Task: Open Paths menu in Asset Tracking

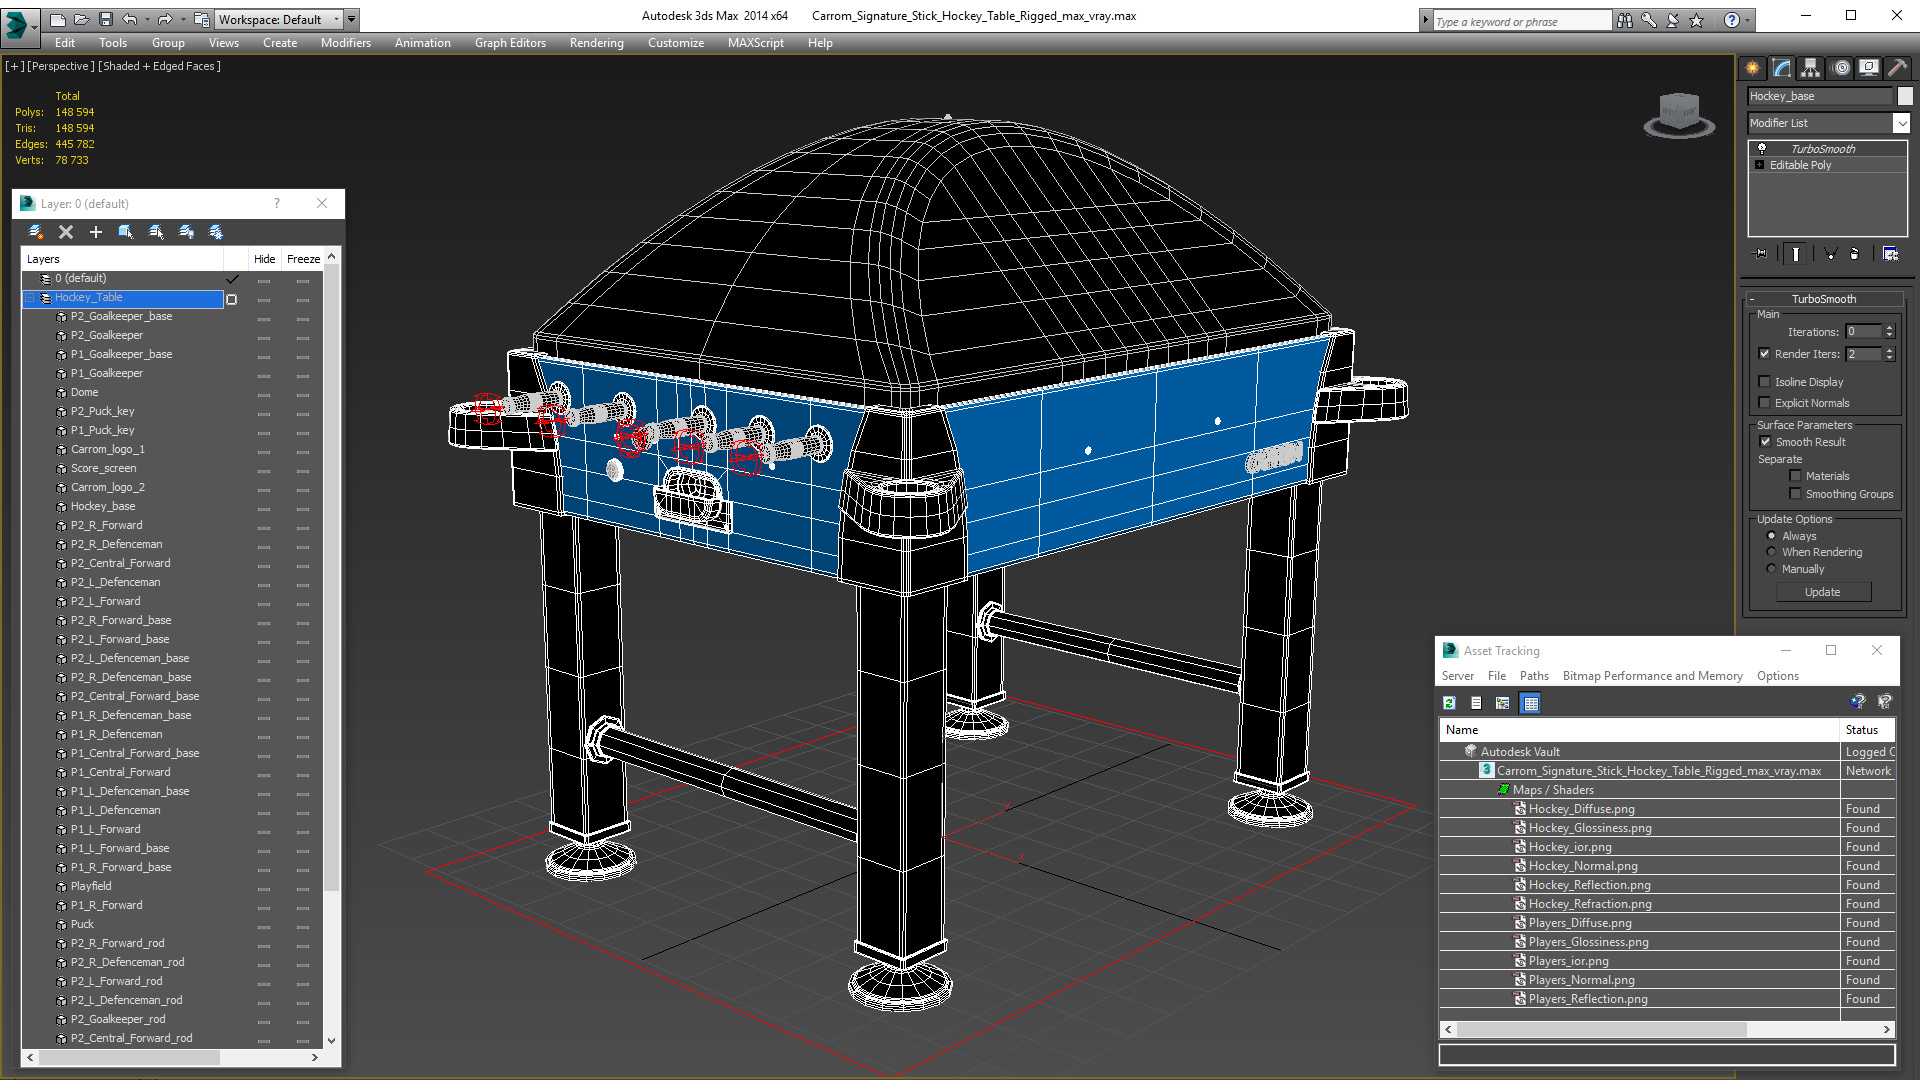Action: point(1533,676)
